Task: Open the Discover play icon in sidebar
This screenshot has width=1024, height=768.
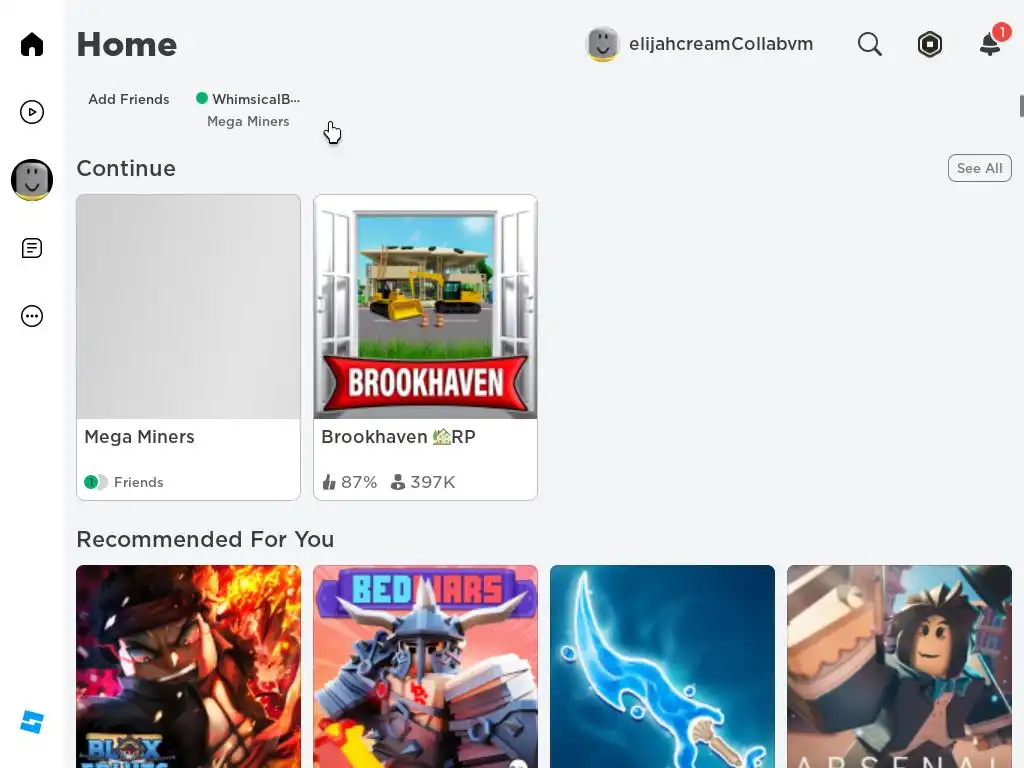Action: tap(31, 112)
